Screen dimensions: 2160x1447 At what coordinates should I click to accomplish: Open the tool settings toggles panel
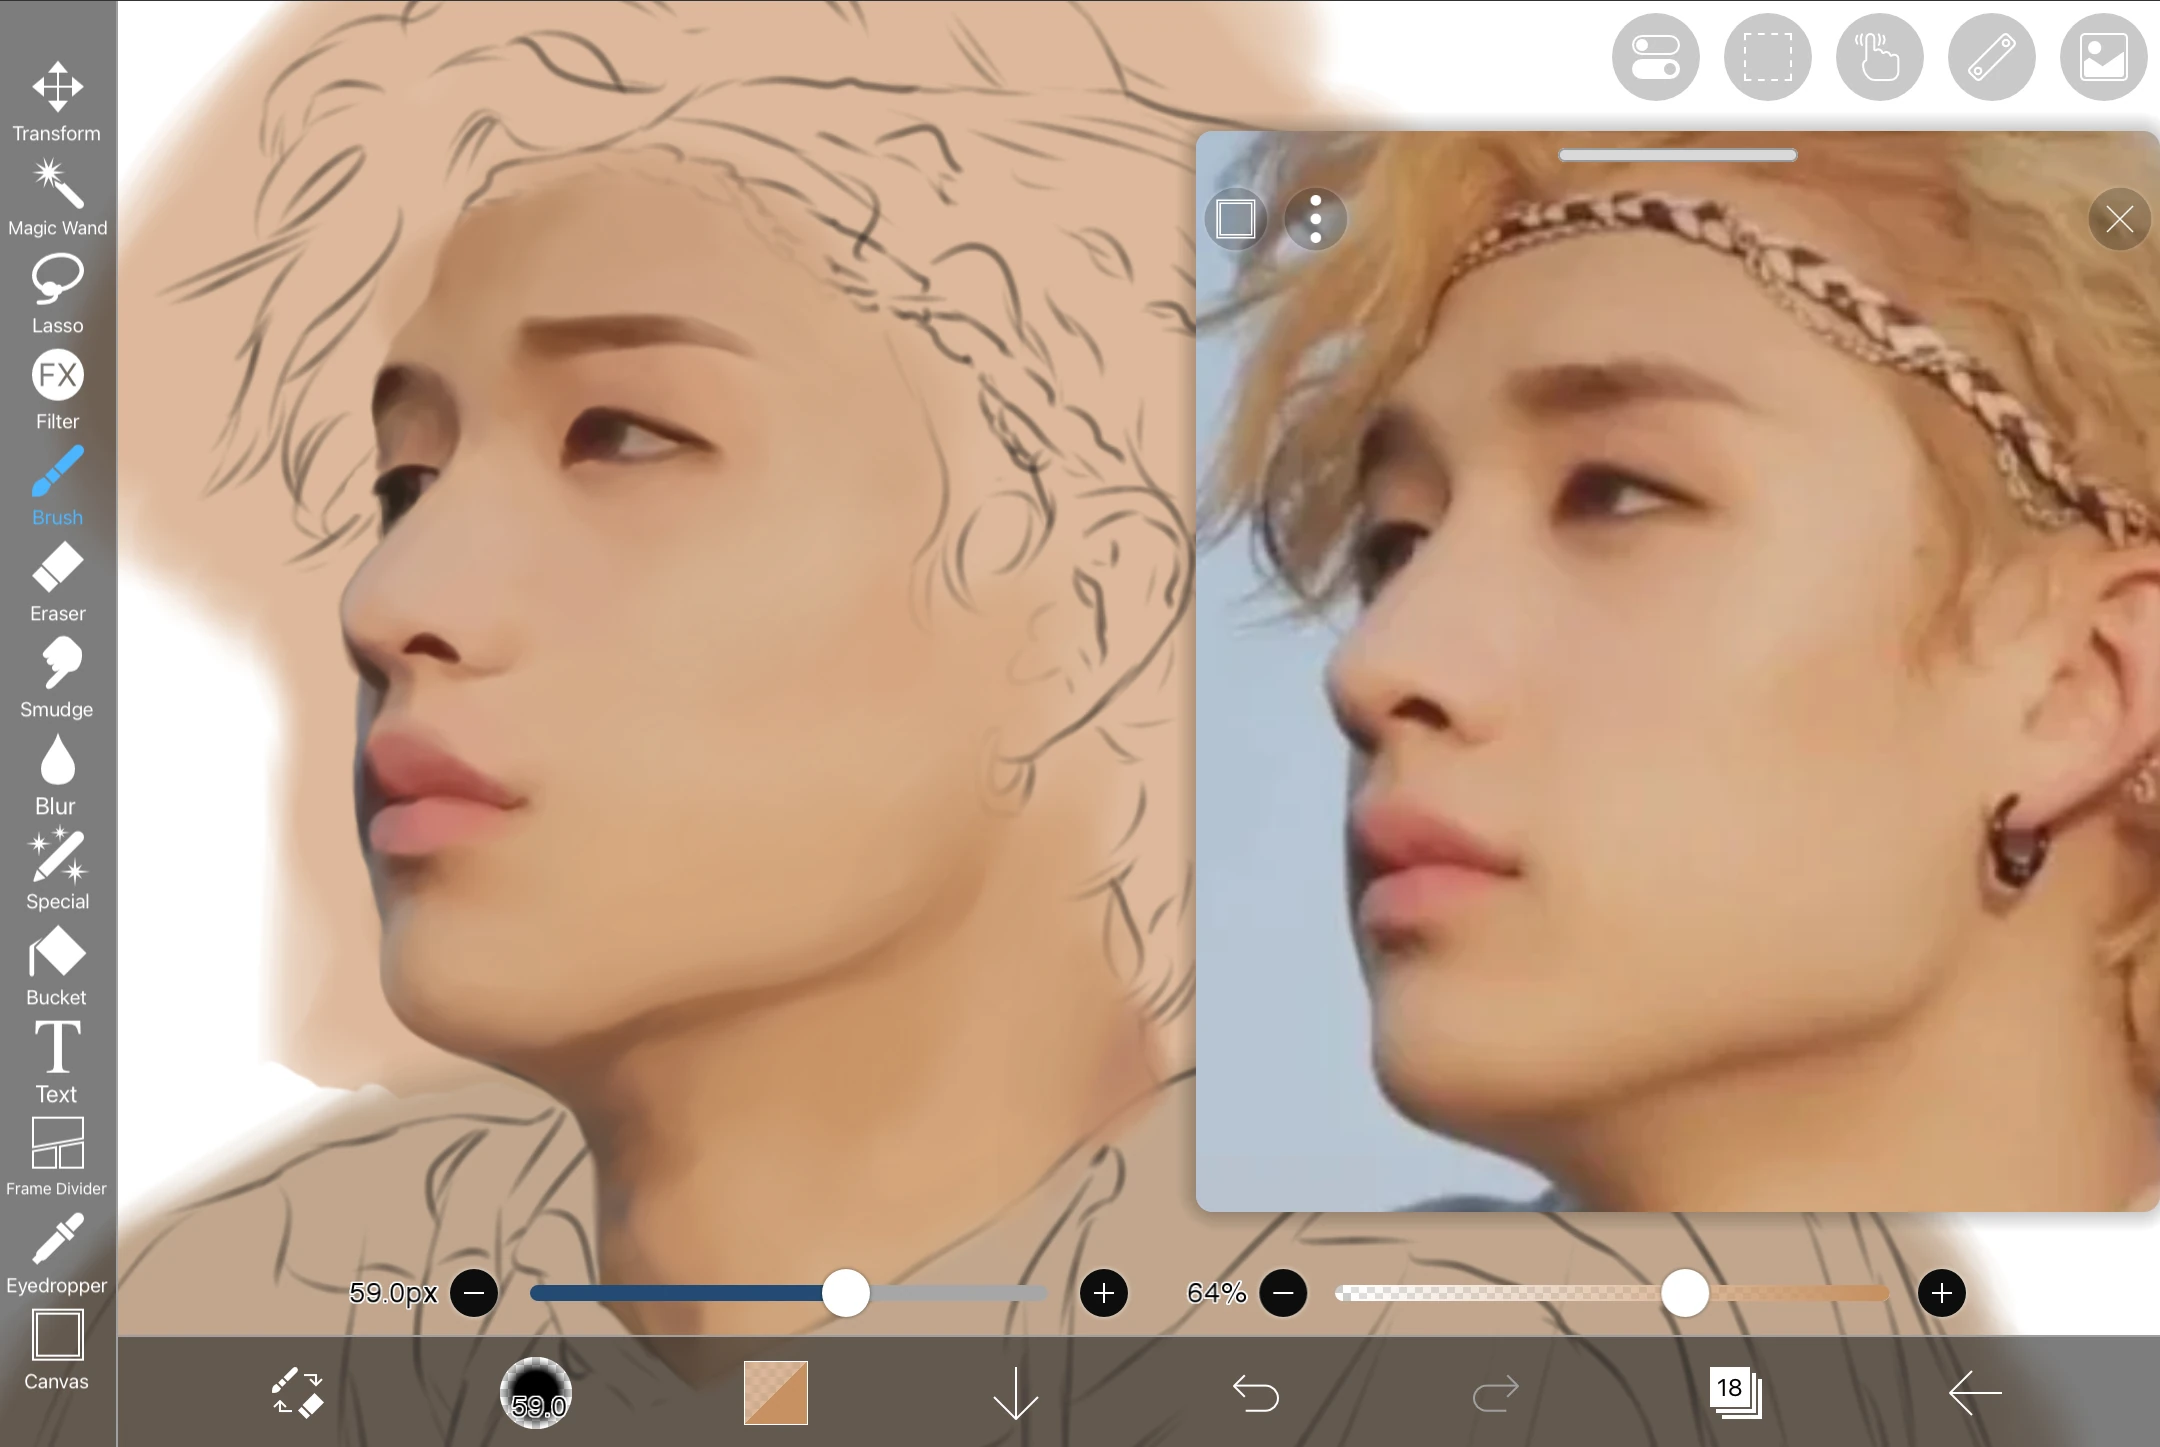(1655, 57)
